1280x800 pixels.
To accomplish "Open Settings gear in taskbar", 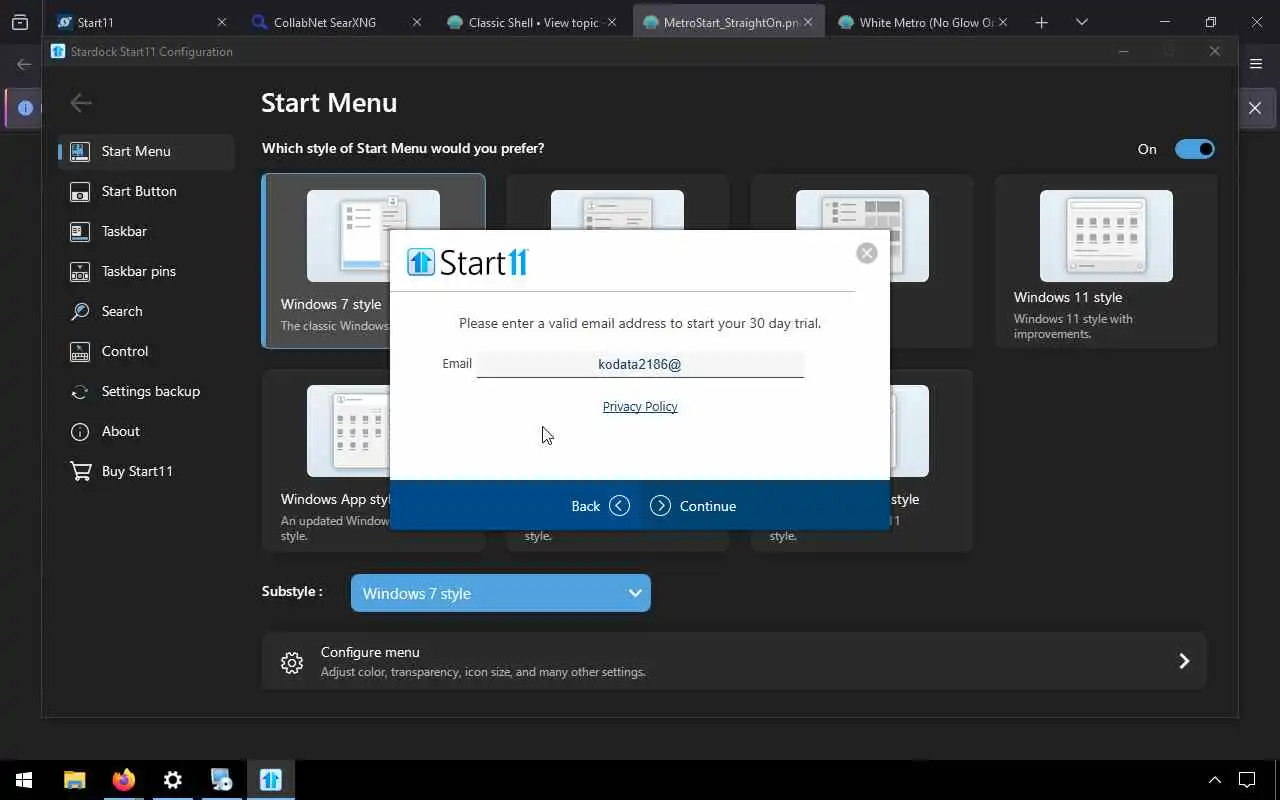I will (x=172, y=780).
